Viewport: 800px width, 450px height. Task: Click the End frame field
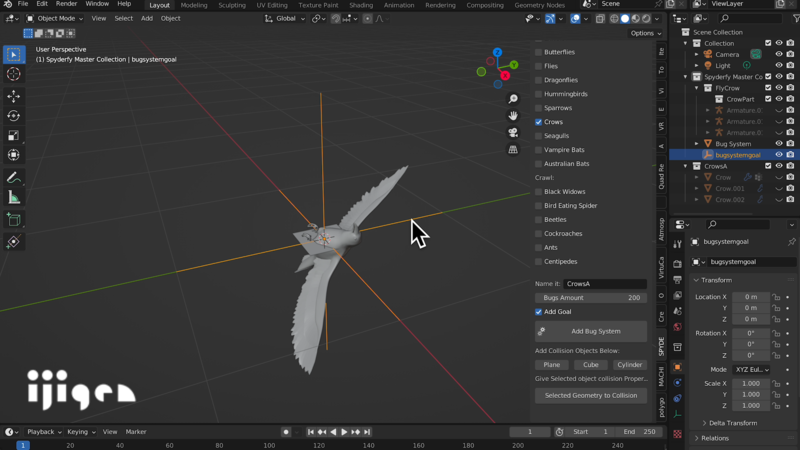(640, 432)
